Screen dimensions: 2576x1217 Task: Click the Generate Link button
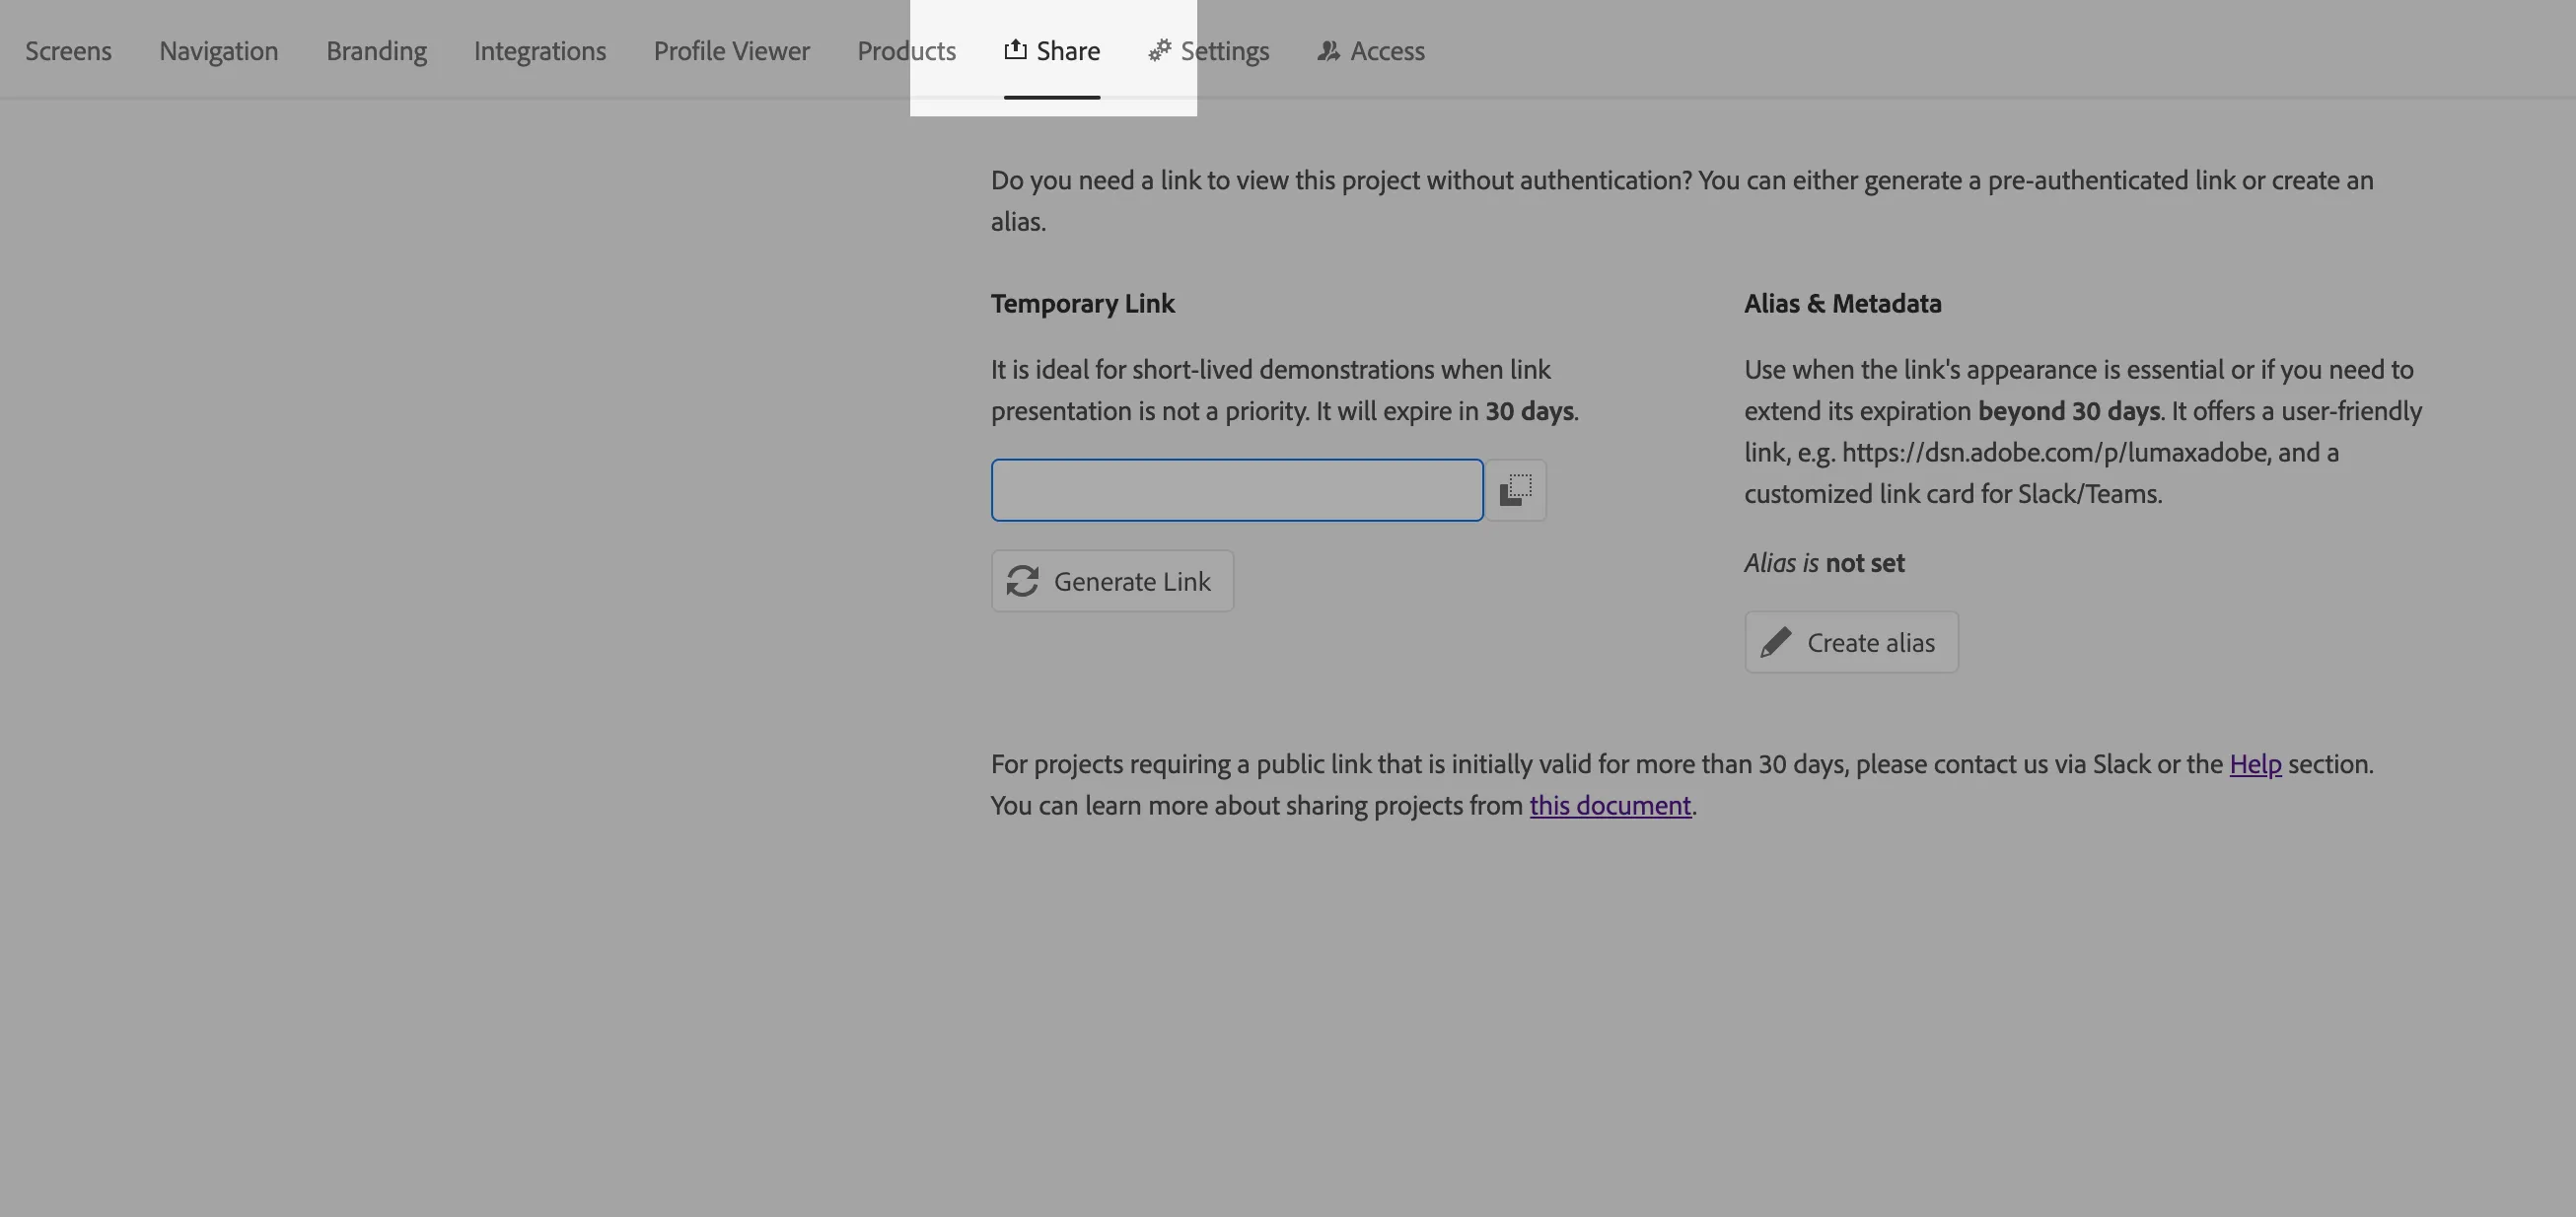[x=1112, y=581]
